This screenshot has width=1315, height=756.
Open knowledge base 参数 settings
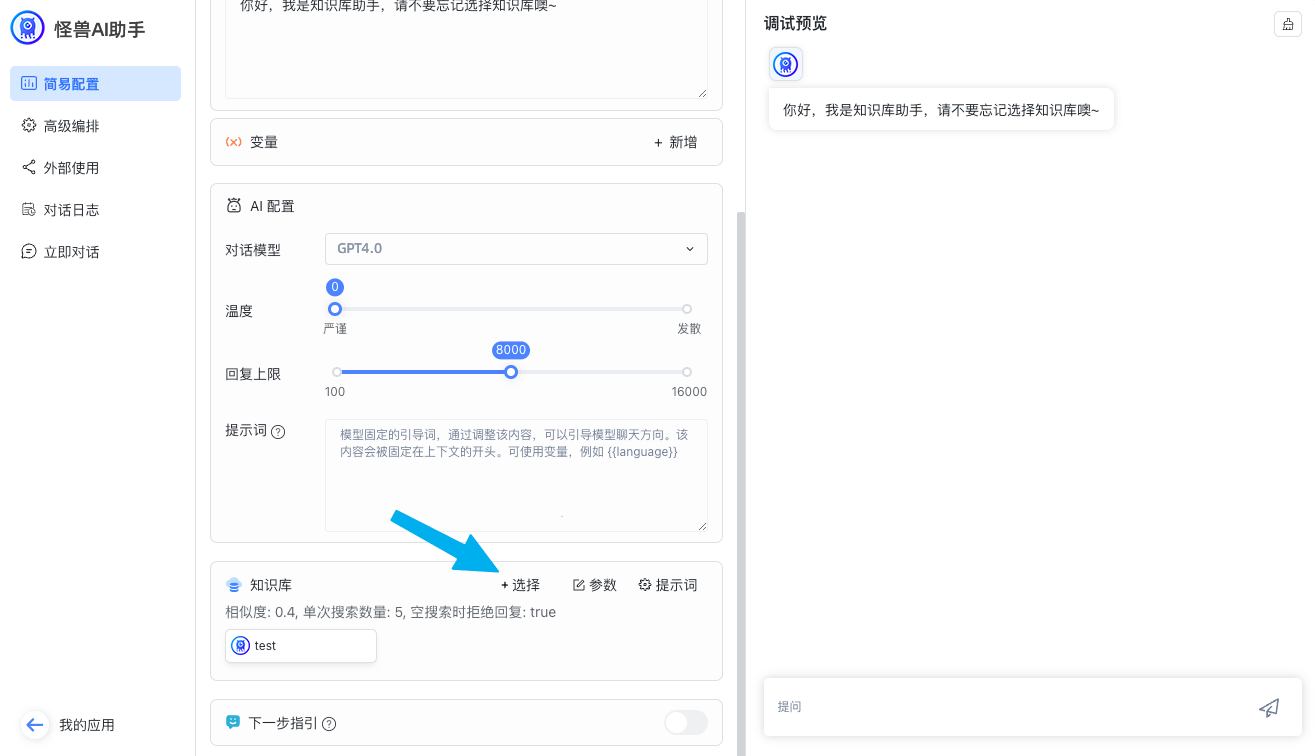[595, 585]
